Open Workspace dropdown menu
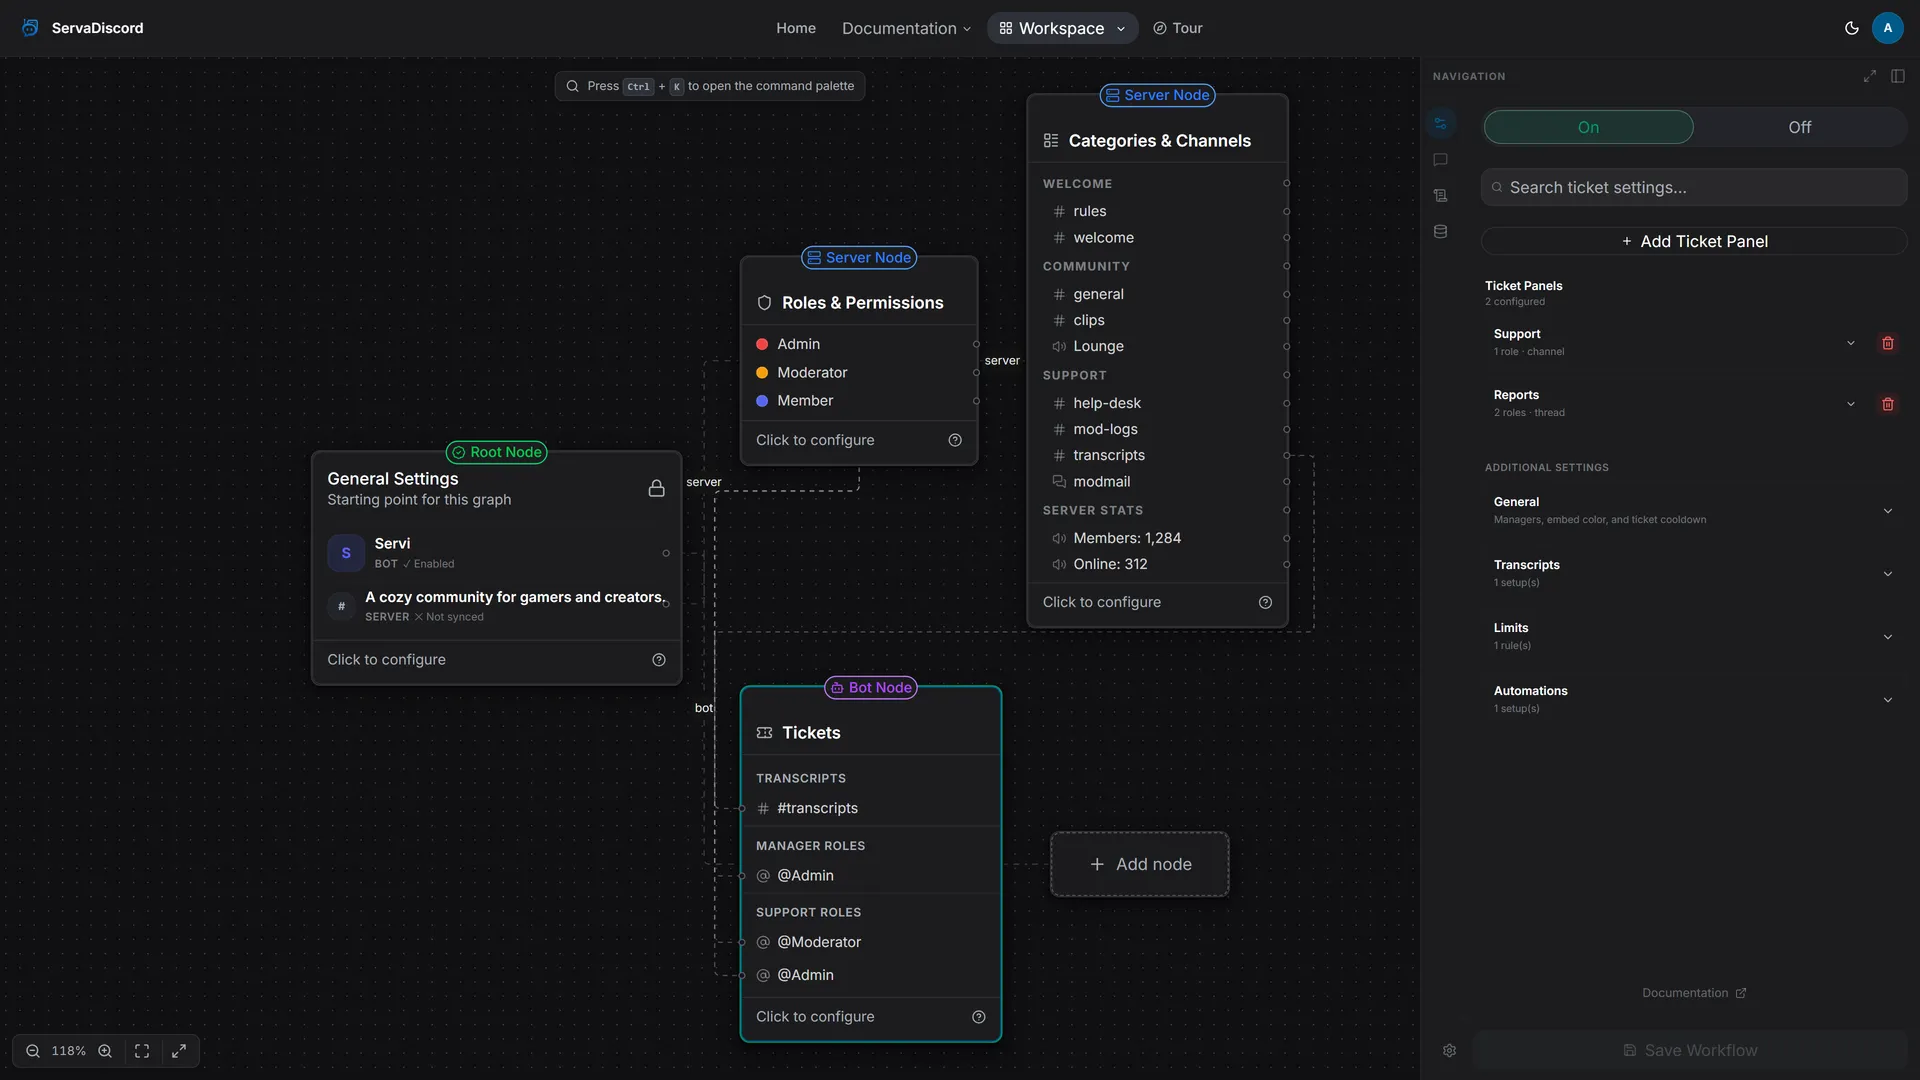The width and height of the screenshot is (1920, 1080). tap(1062, 28)
